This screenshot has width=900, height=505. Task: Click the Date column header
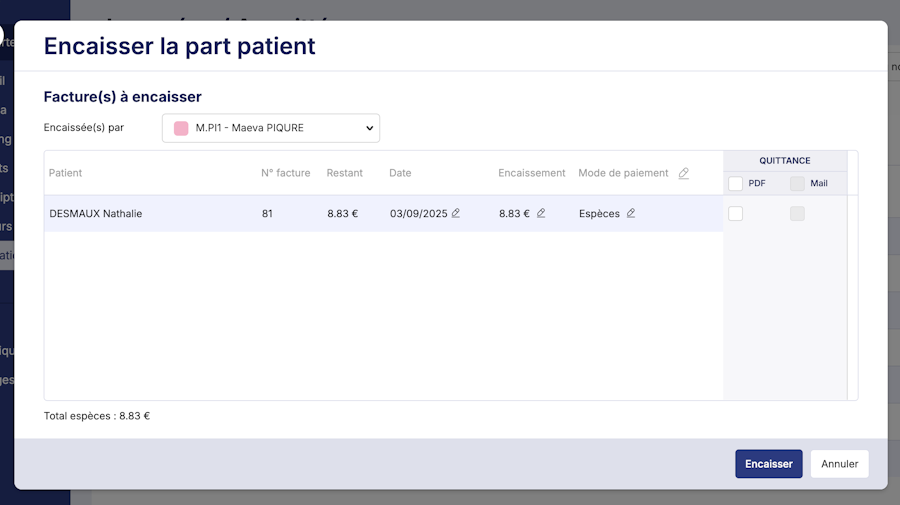point(400,173)
